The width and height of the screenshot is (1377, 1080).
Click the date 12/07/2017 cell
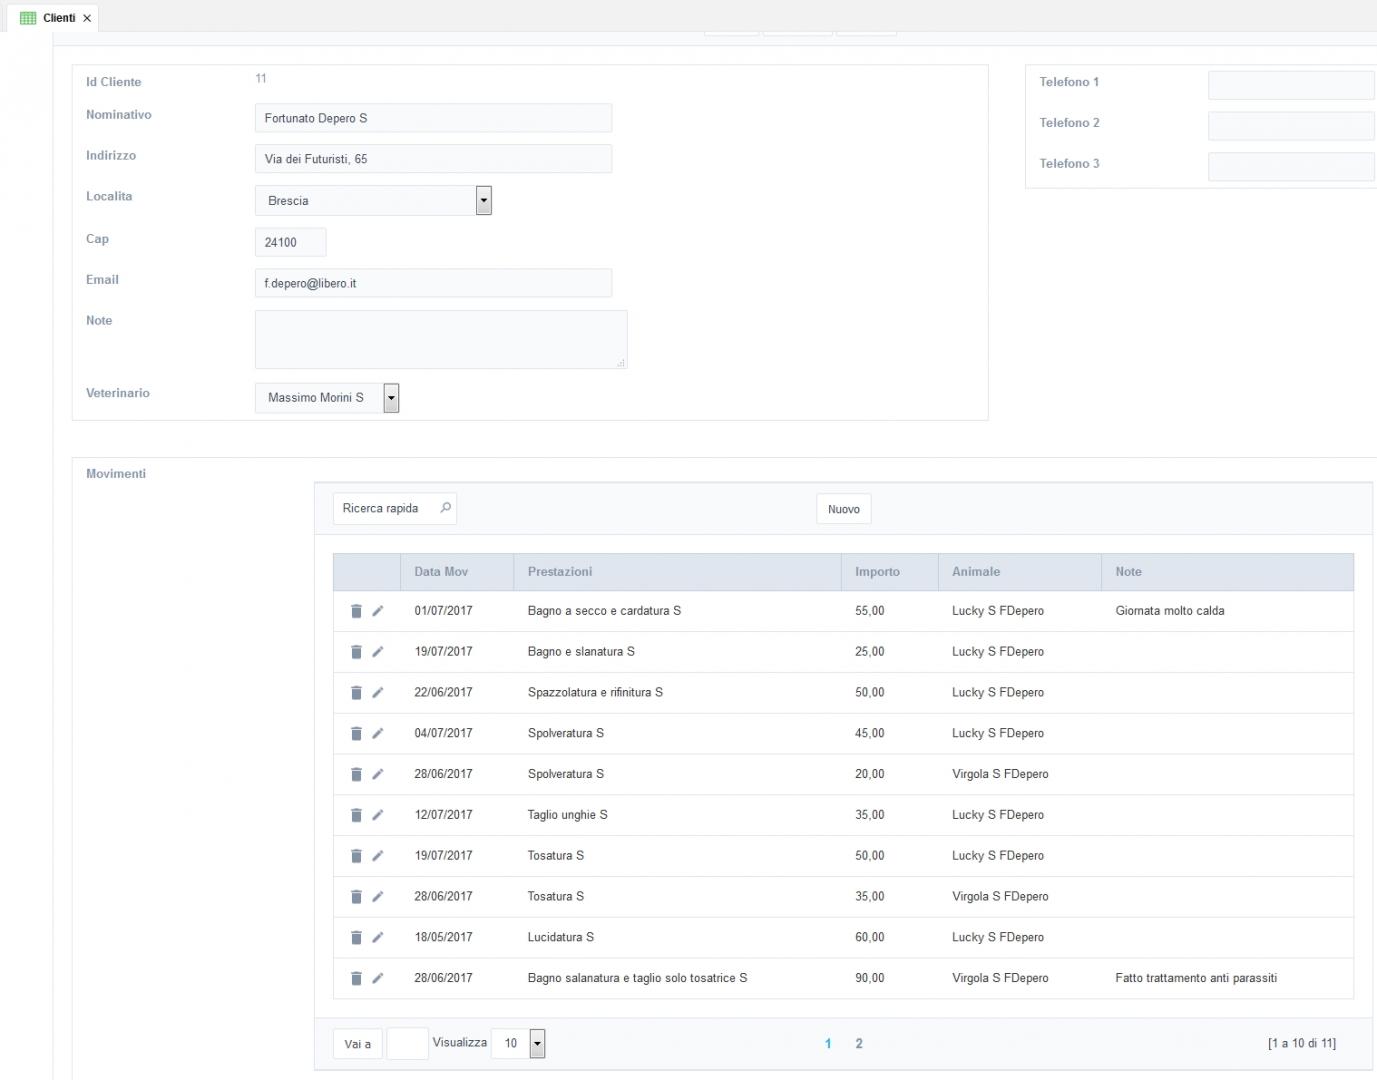coord(443,815)
